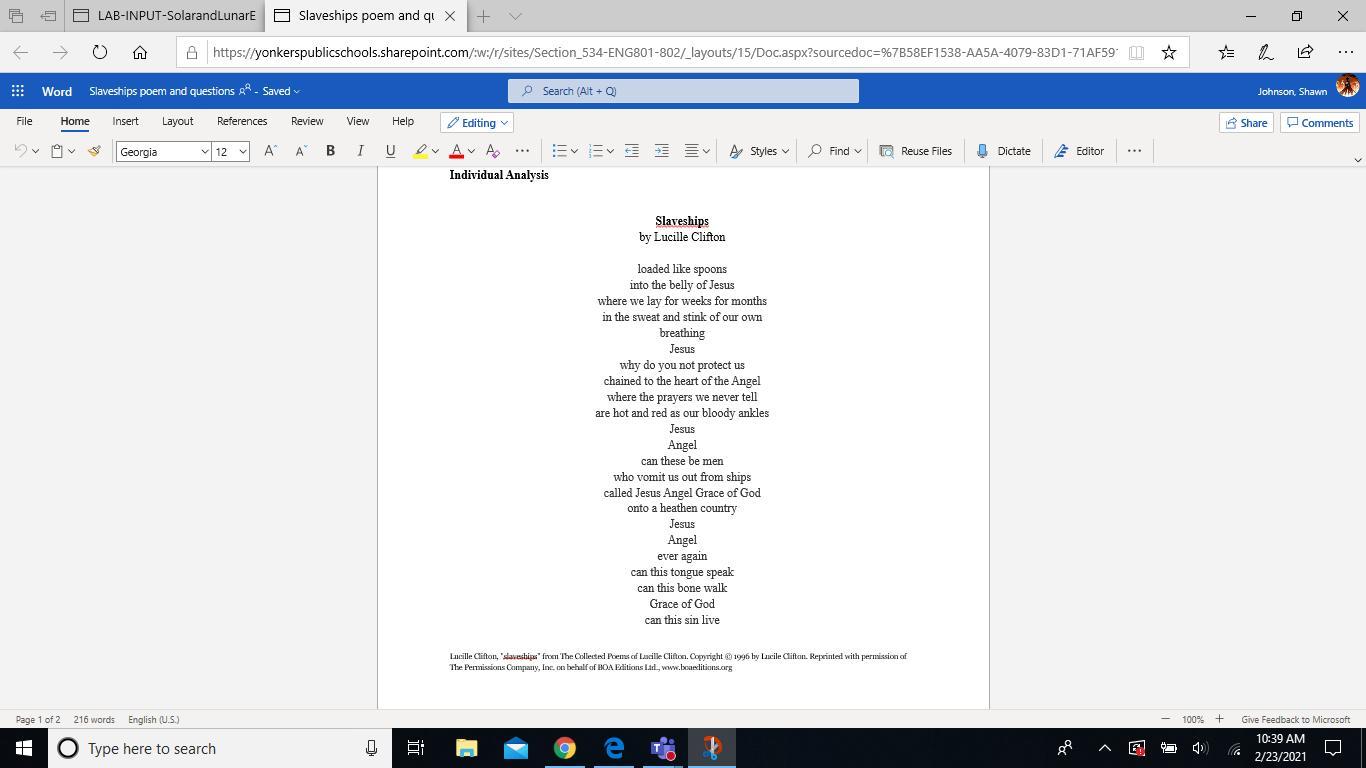
Task: Click the Paste clipboard icon
Action: point(57,151)
